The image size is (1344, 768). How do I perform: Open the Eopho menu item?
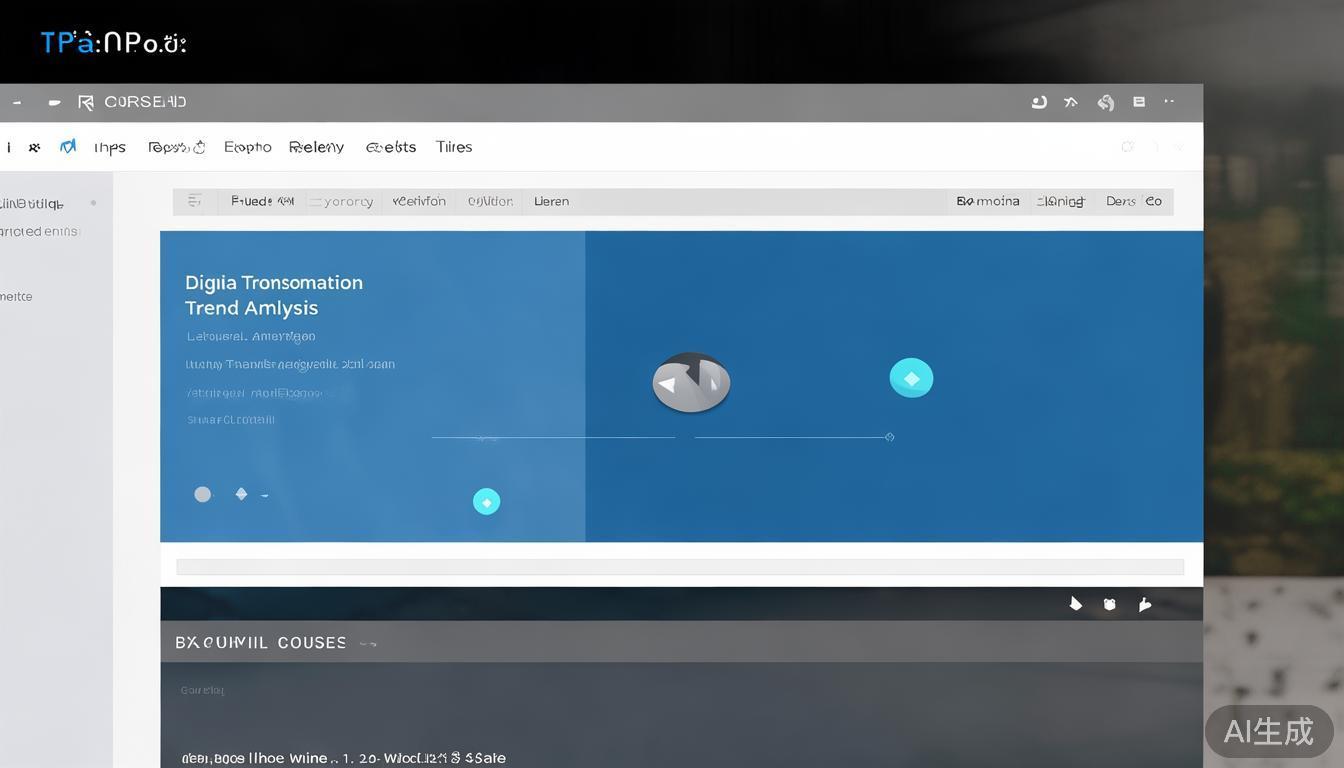247,147
